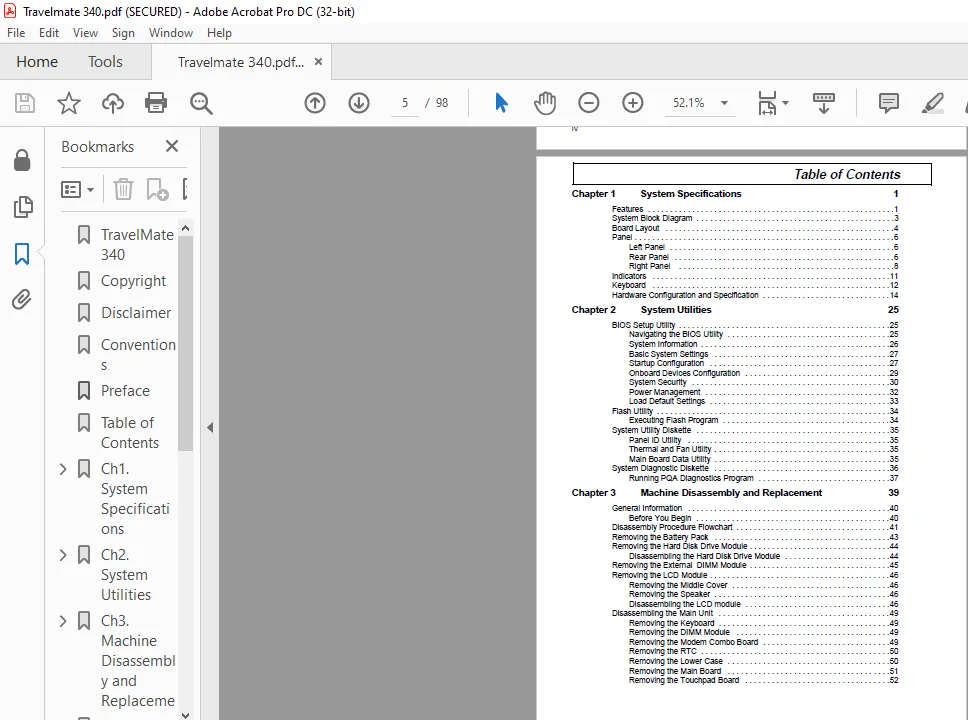The image size is (968, 720).
Task: Jump to Preface bookmark
Action: pos(125,391)
